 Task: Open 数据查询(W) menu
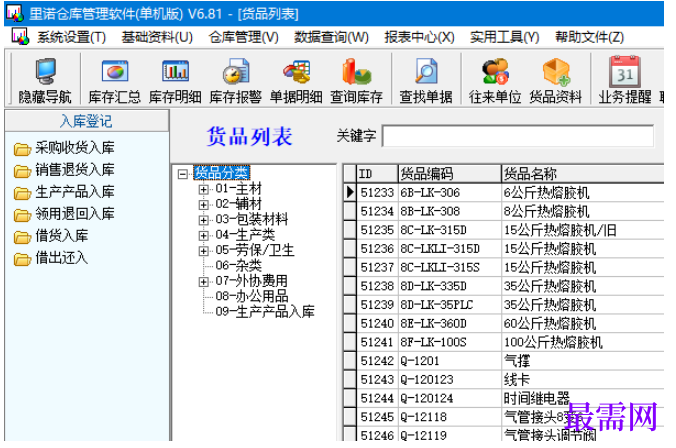point(331,37)
